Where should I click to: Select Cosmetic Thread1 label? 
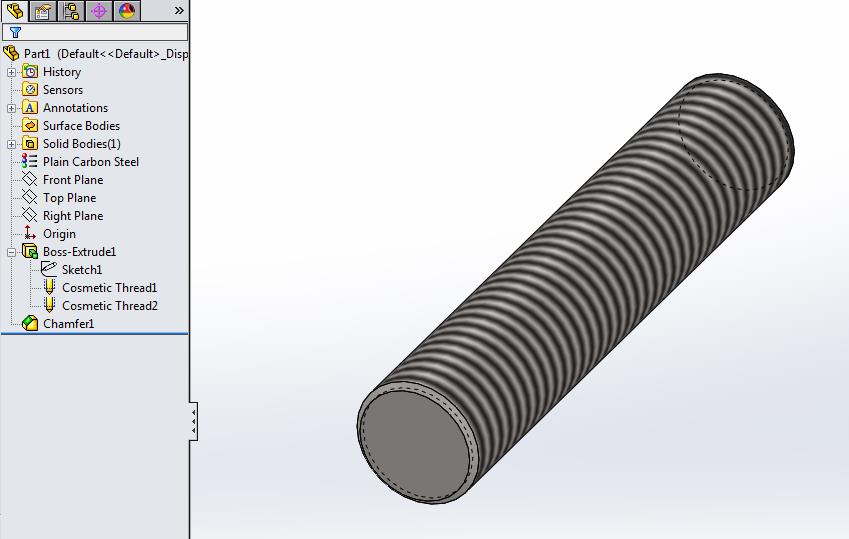point(109,288)
